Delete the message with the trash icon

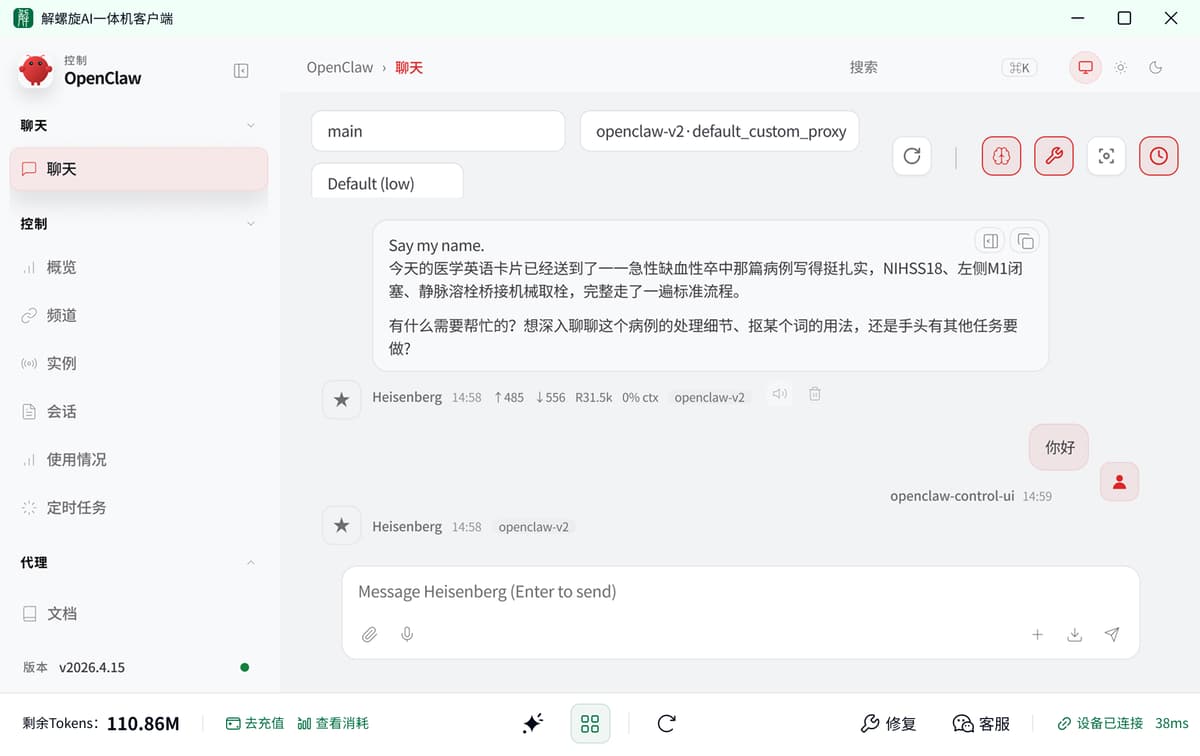(x=815, y=394)
